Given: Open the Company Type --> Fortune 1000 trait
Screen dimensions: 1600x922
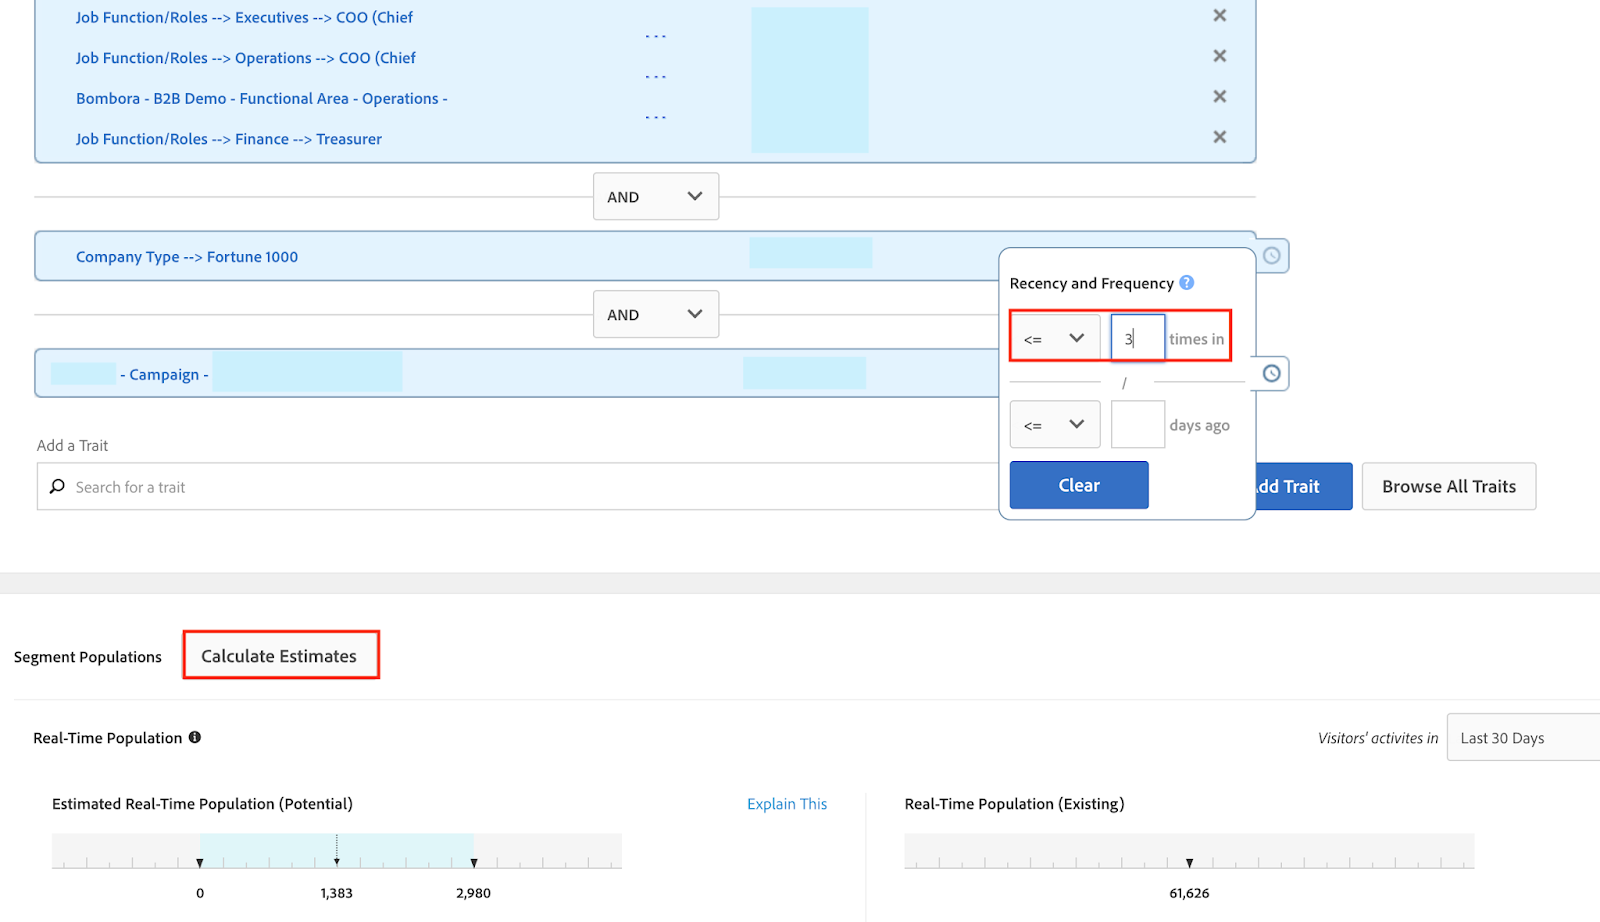Looking at the screenshot, I should tap(187, 257).
